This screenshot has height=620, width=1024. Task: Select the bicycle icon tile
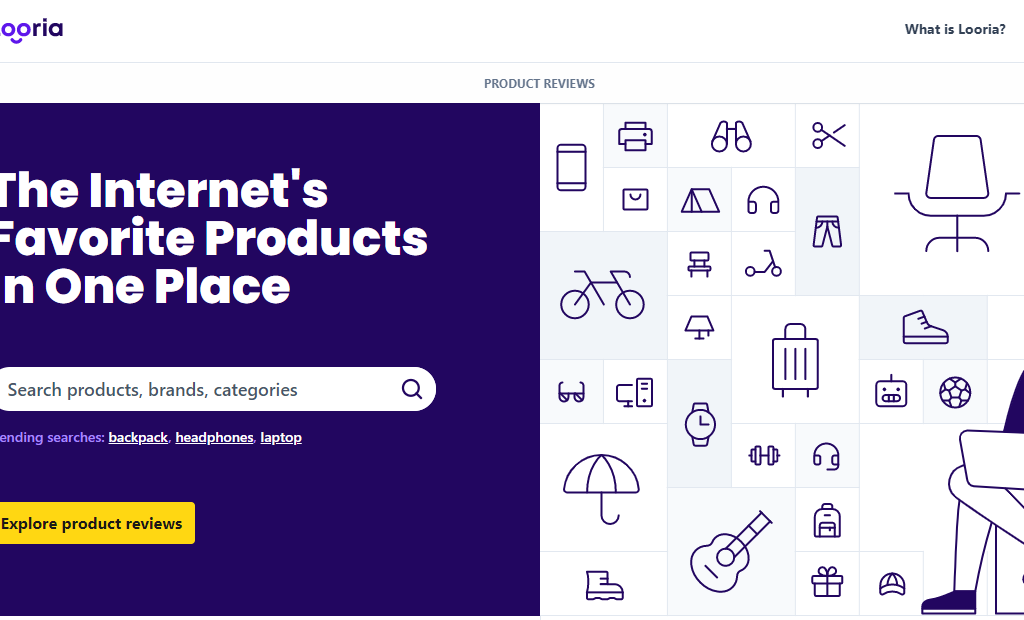click(x=602, y=295)
